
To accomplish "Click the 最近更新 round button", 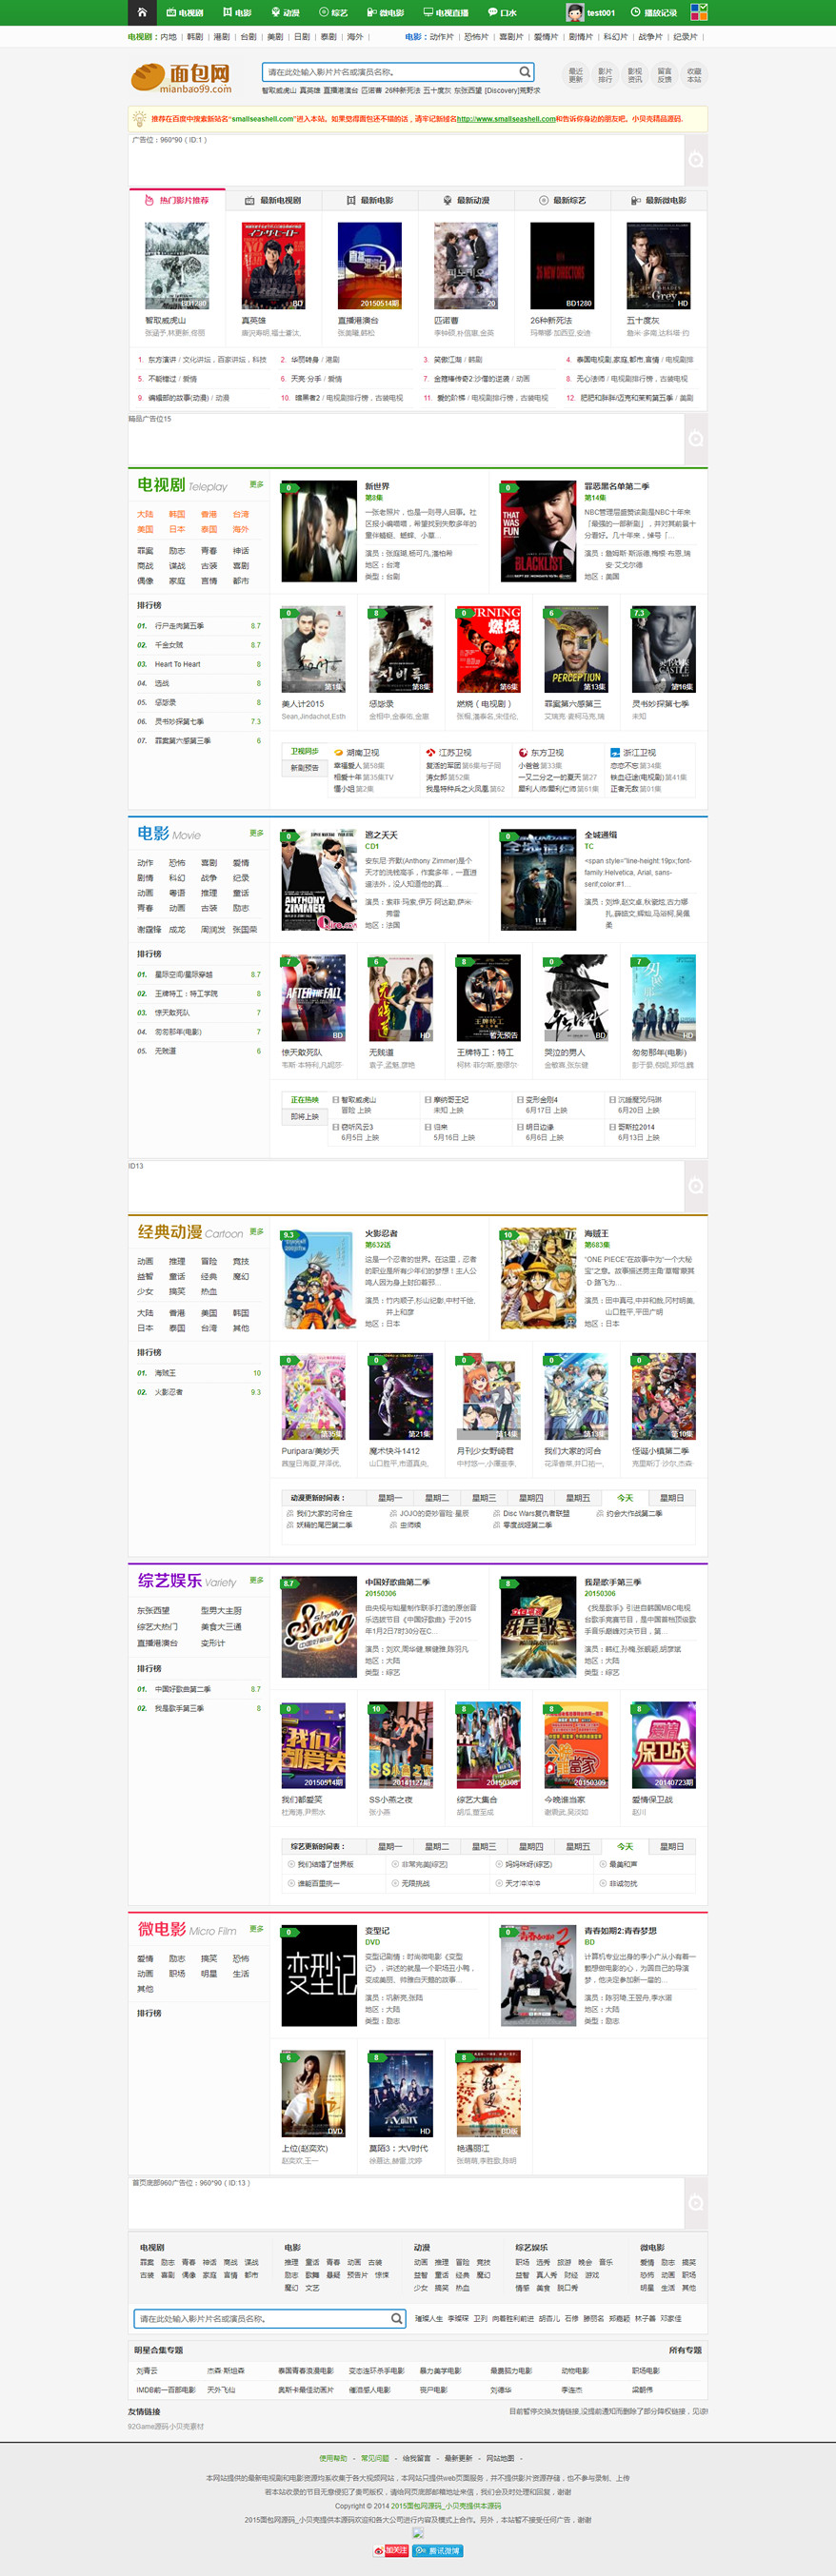I will point(575,75).
